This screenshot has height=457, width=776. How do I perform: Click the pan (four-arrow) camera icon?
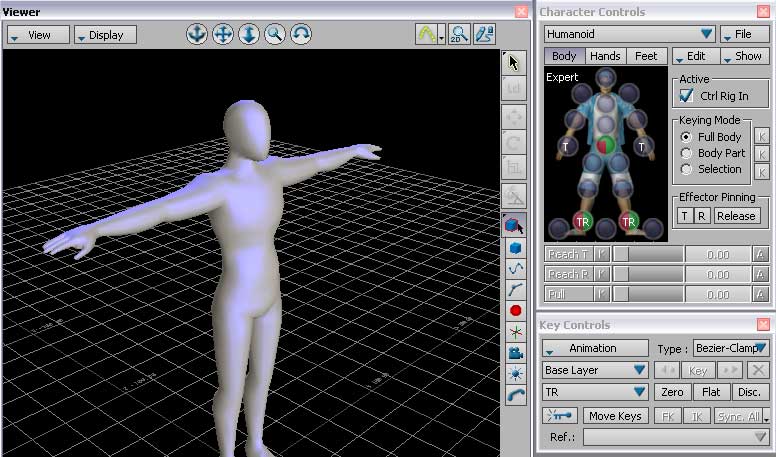click(223, 34)
